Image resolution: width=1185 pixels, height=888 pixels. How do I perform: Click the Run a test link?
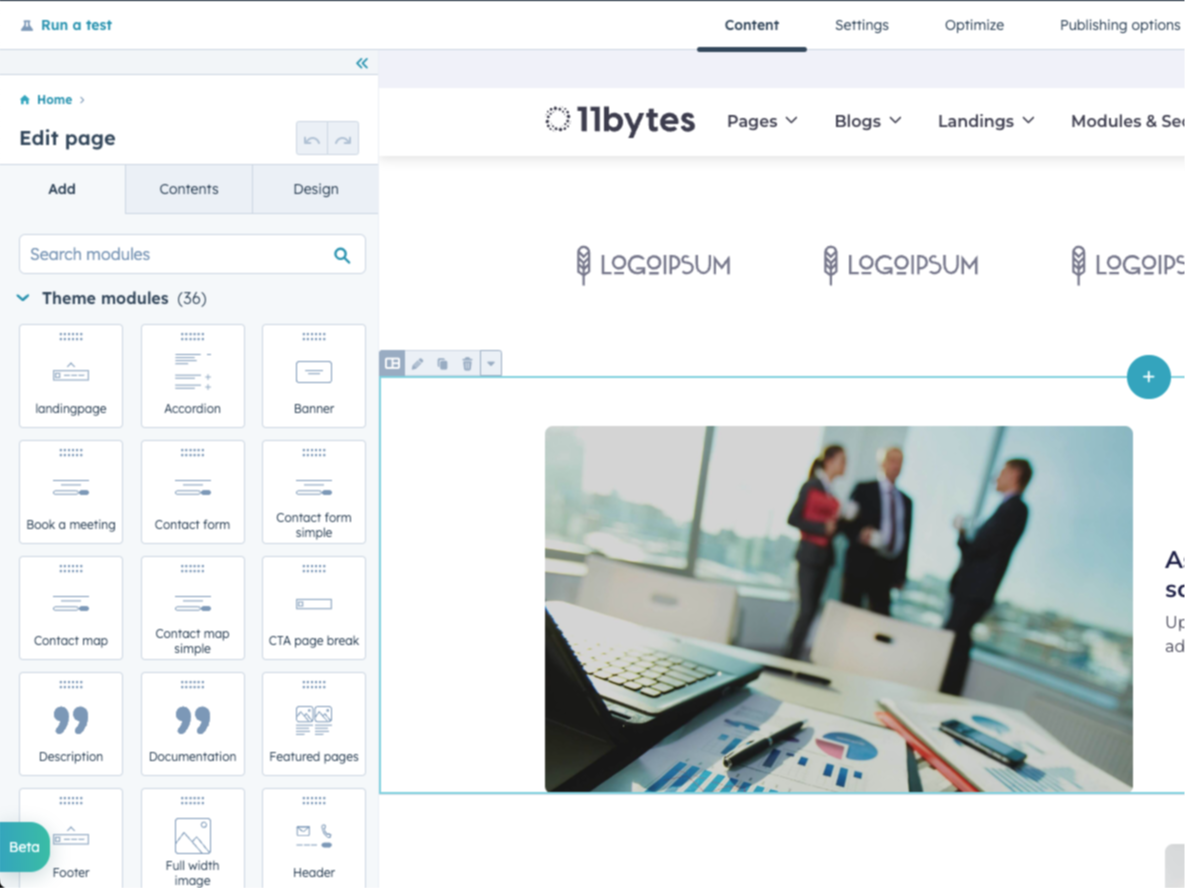coord(67,25)
